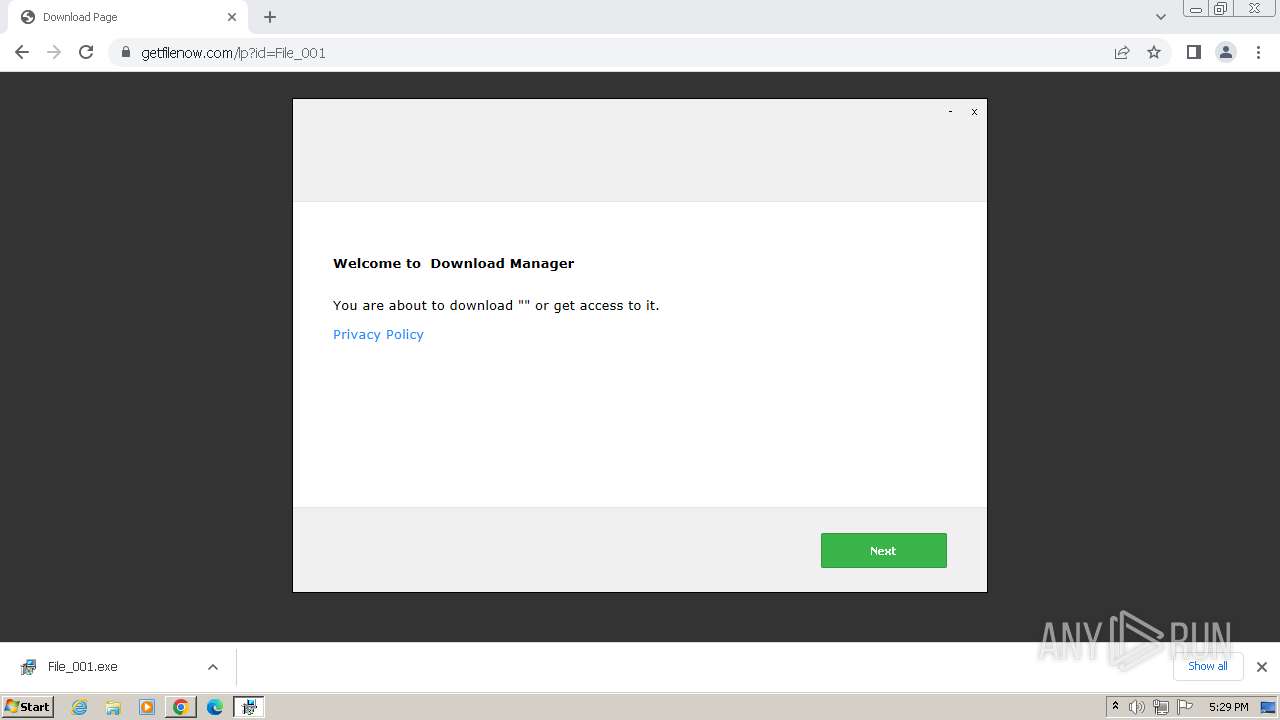This screenshot has height=720, width=1280.
Task: Reload the current page
Action: click(86, 52)
